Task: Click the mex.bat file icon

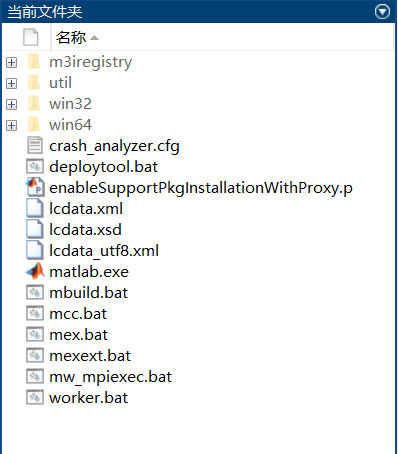Action: pyautogui.click(x=35, y=334)
